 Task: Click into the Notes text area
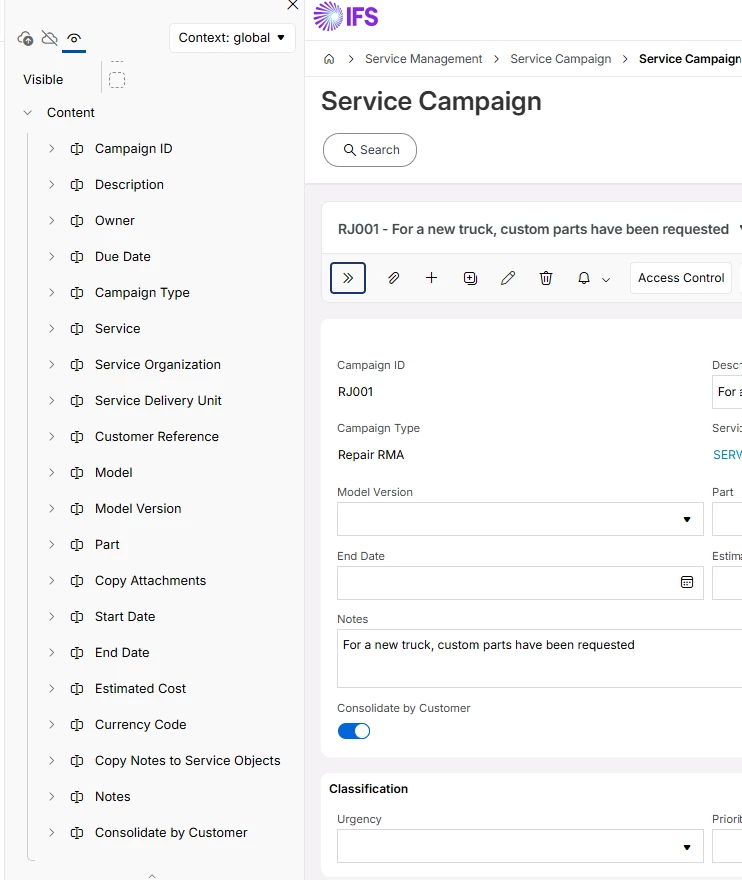pos(539,658)
